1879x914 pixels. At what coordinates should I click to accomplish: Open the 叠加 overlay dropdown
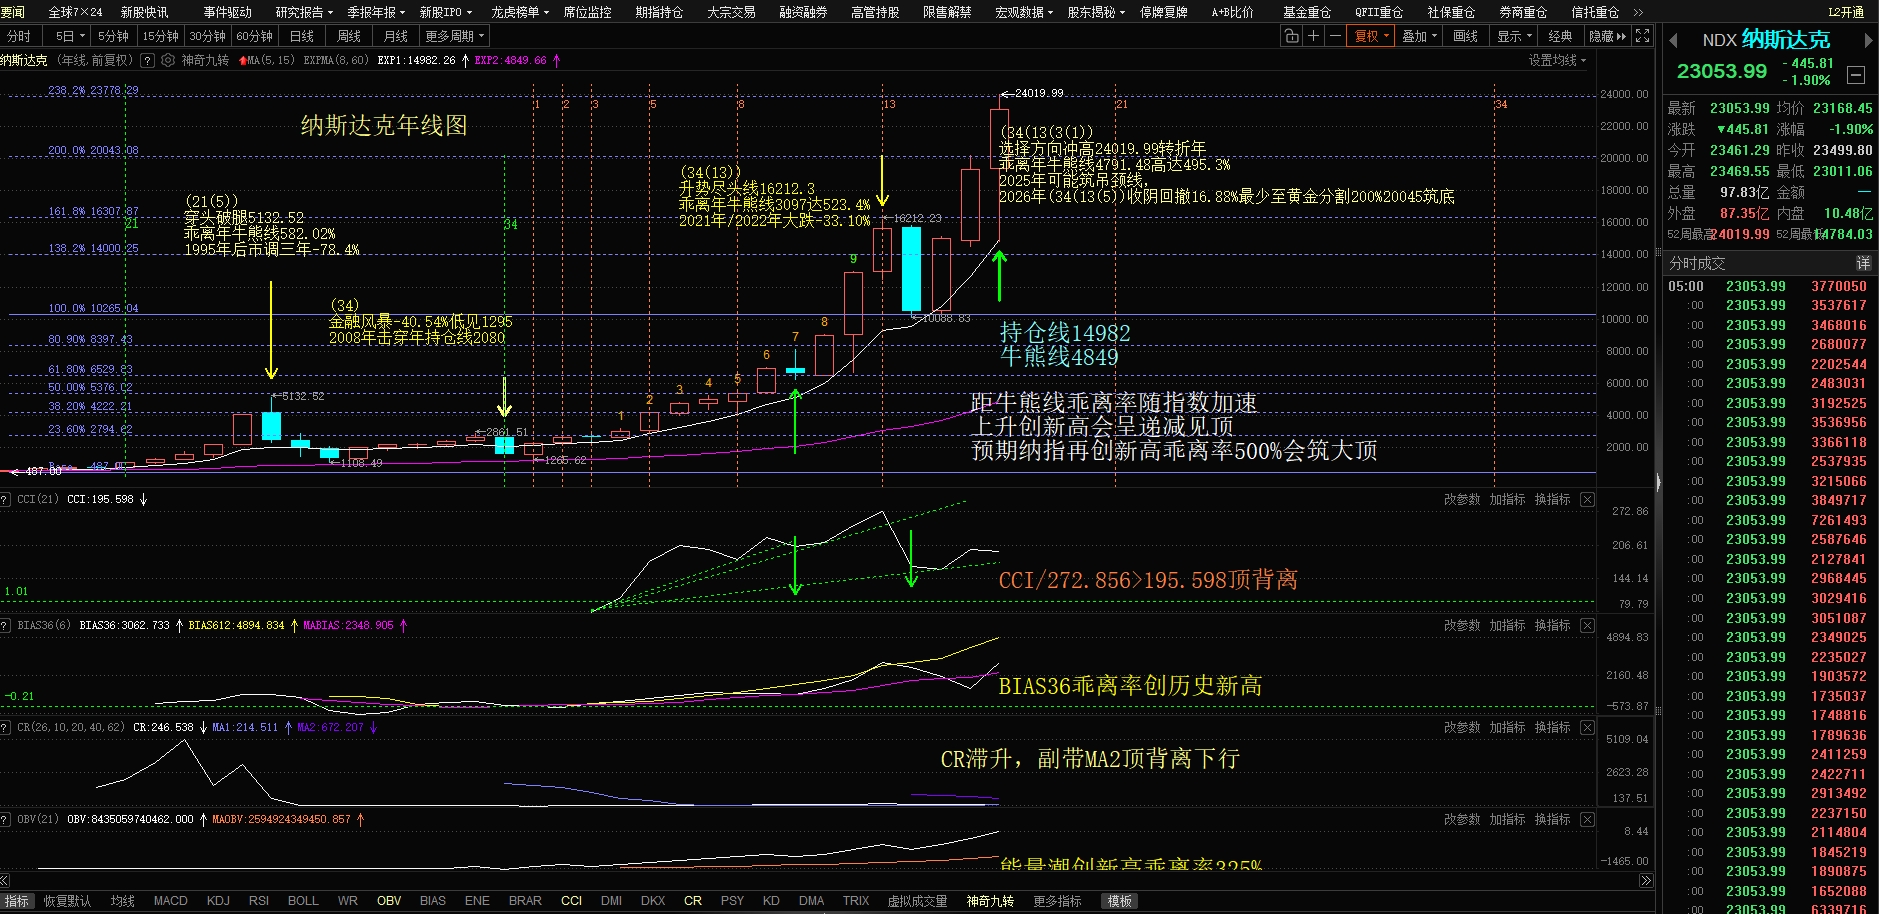click(1419, 36)
